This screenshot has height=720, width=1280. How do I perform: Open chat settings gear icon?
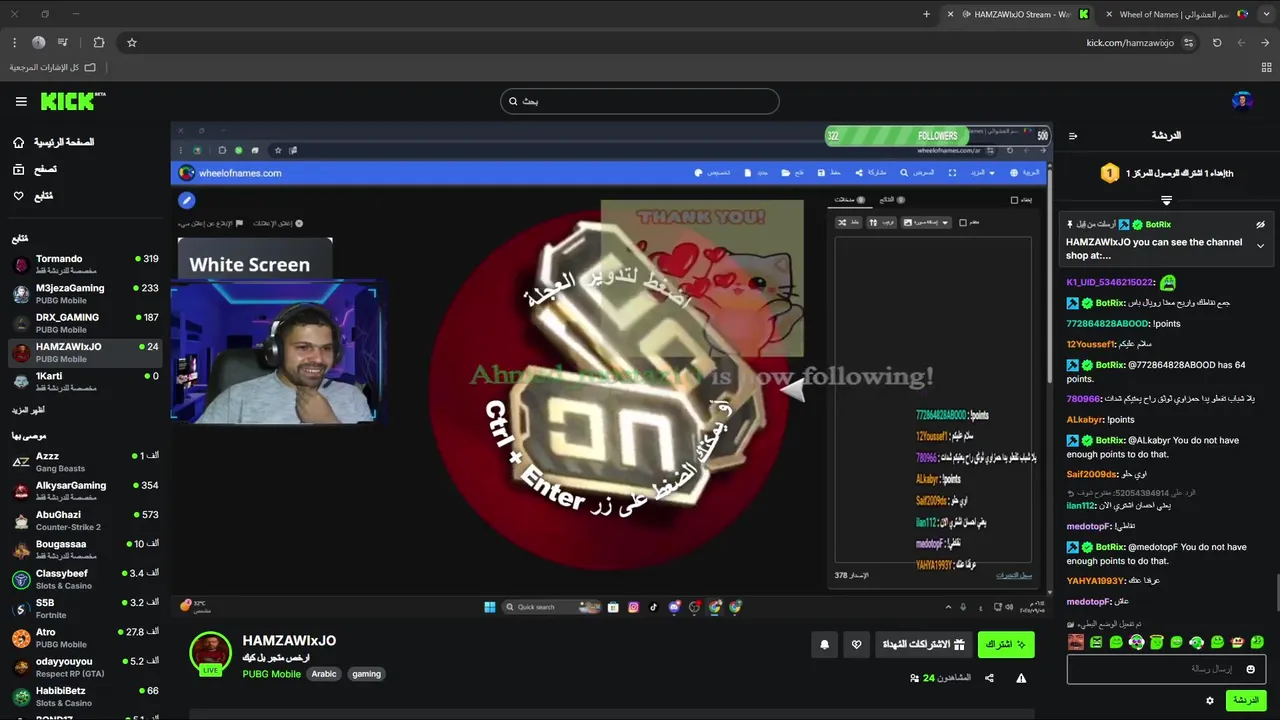(1210, 701)
